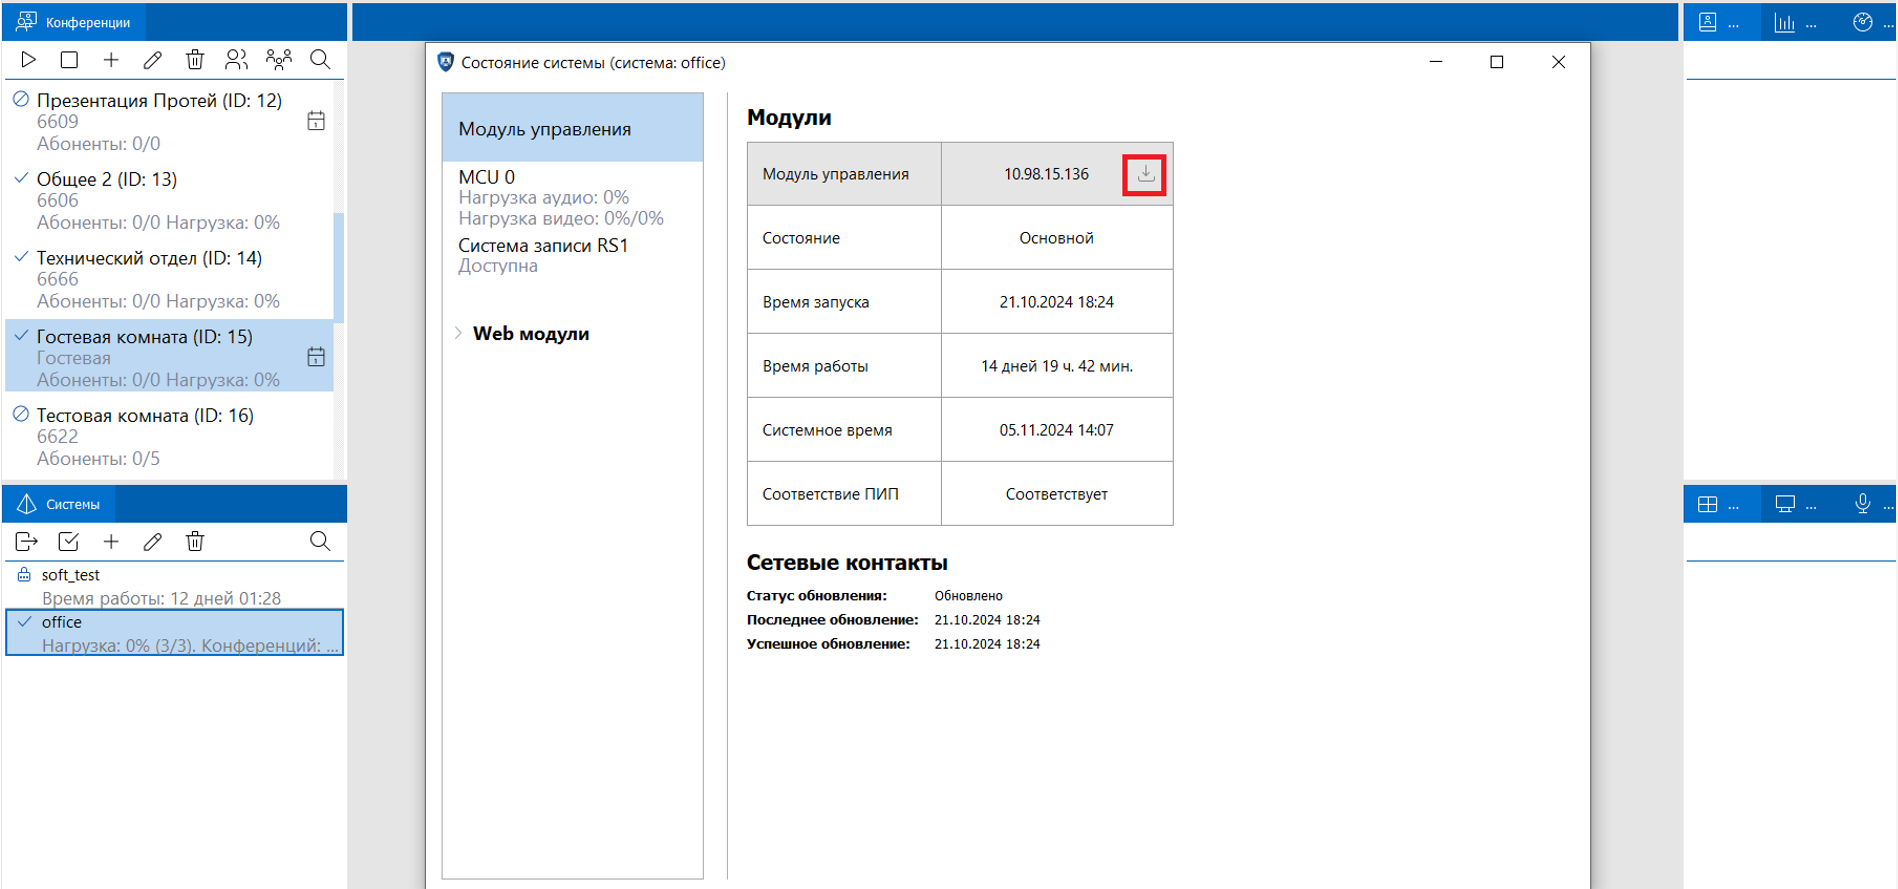Image resolution: width=1898 pixels, height=889 pixels.
Task: Select the office system
Action: click(175, 633)
